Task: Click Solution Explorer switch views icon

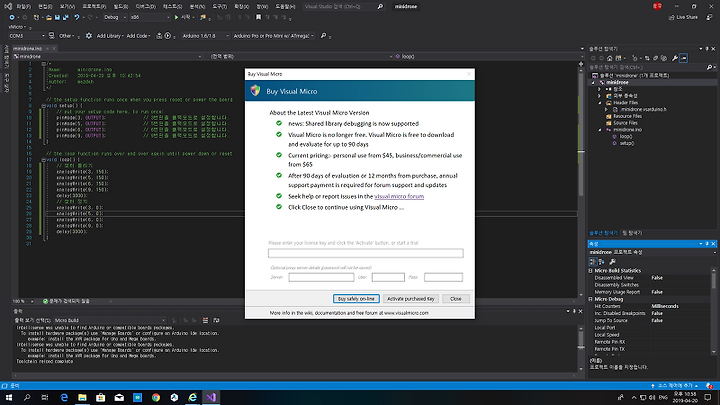Action: point(619,58)
